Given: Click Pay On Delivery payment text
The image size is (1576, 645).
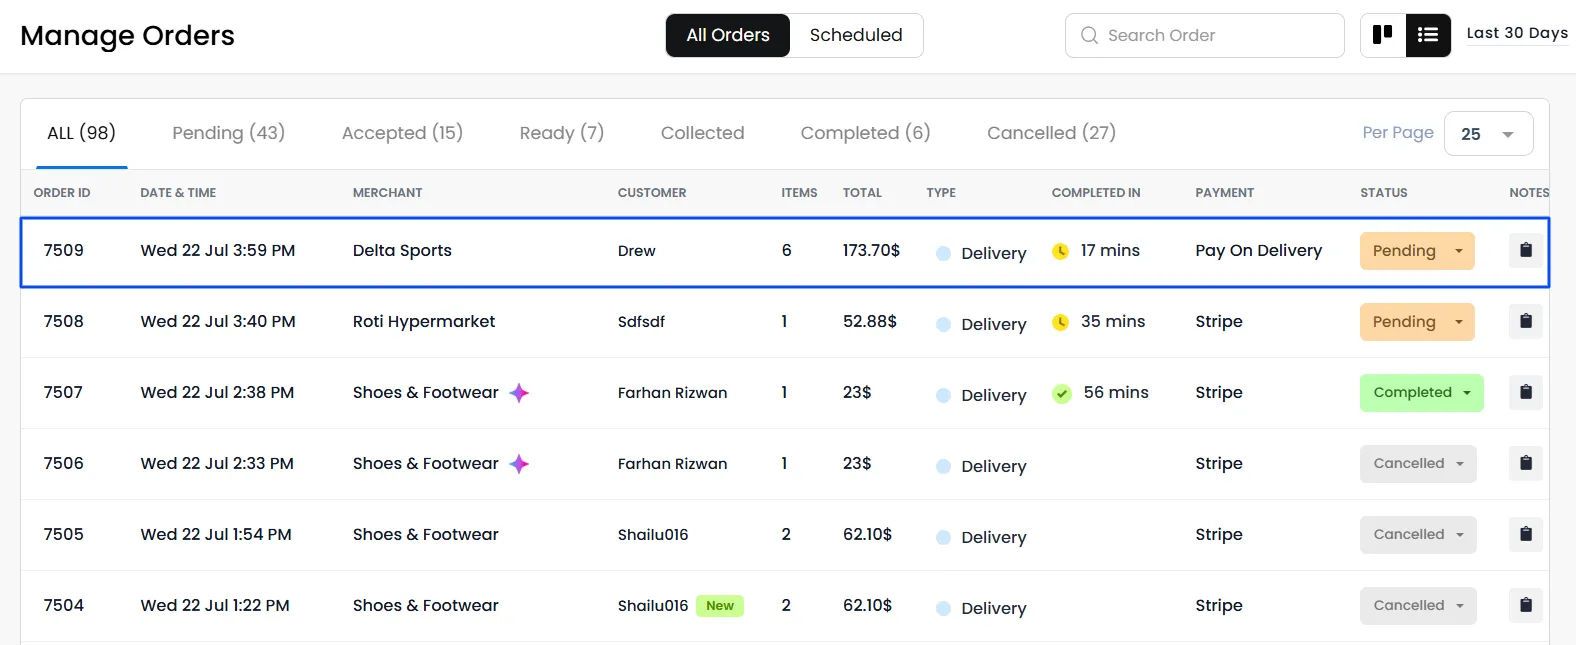Looking at the screenshot, I should 1259,250.
